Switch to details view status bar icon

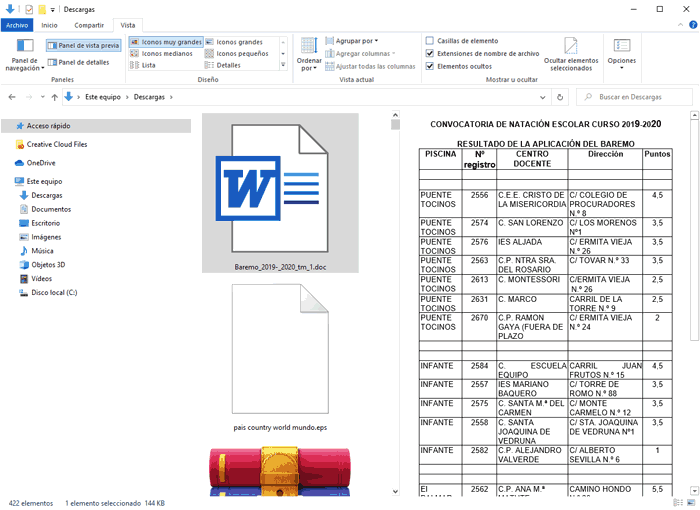(x=678, y=503)
